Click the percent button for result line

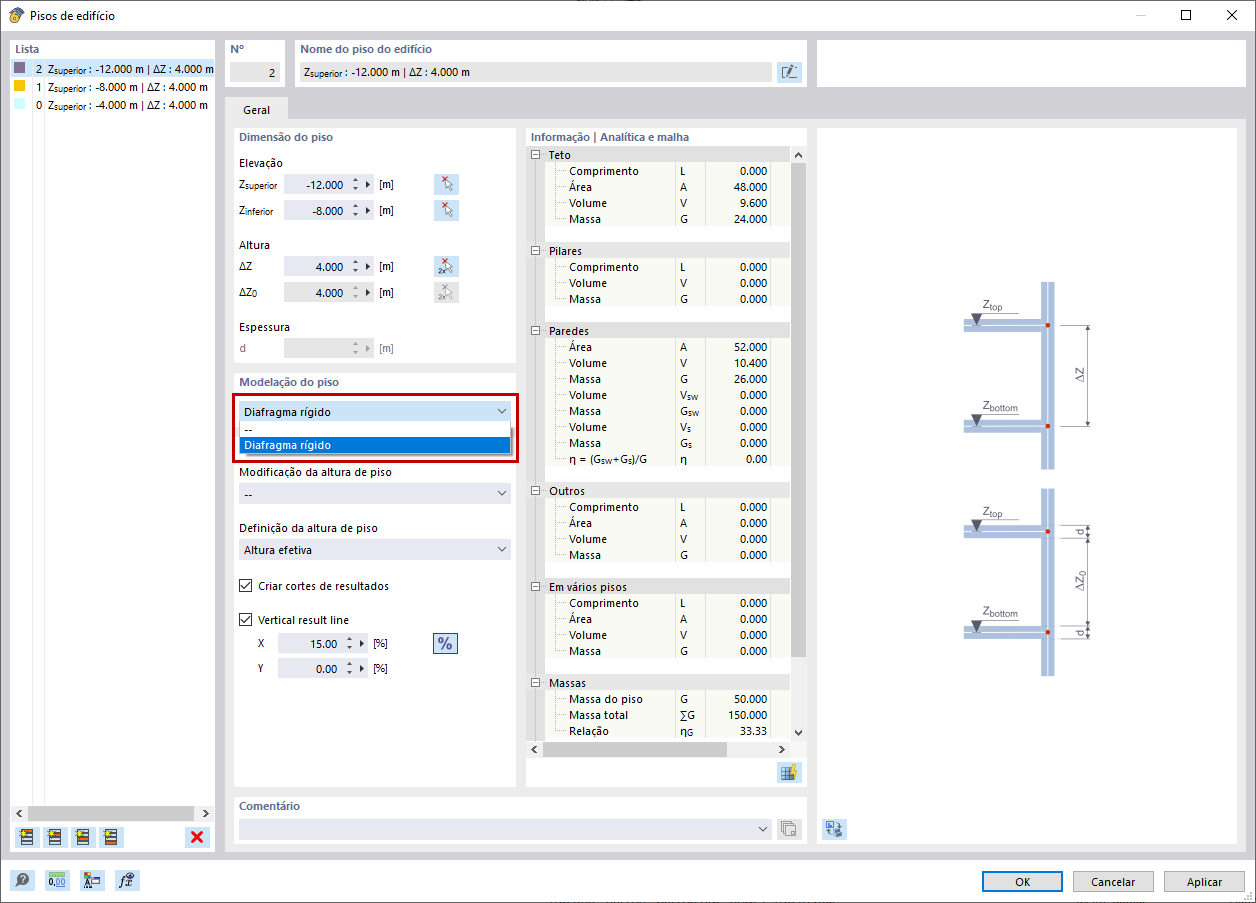coord(446,643)
